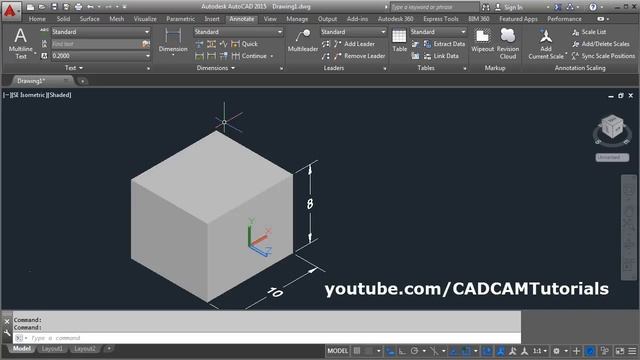Open the annotation scale 1:1 dropdown

540,351
